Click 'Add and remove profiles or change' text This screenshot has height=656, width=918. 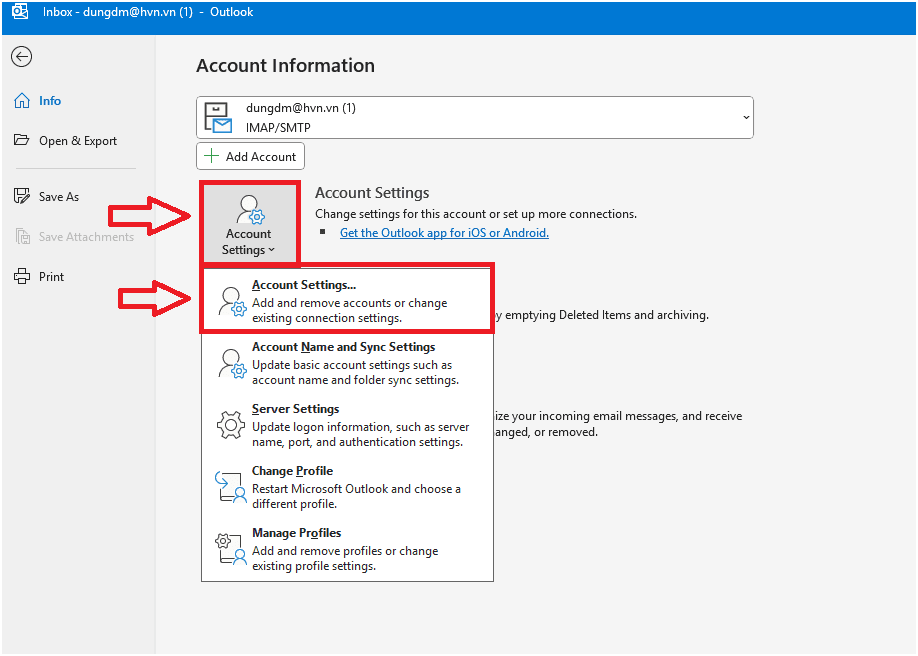pos(345,551)
